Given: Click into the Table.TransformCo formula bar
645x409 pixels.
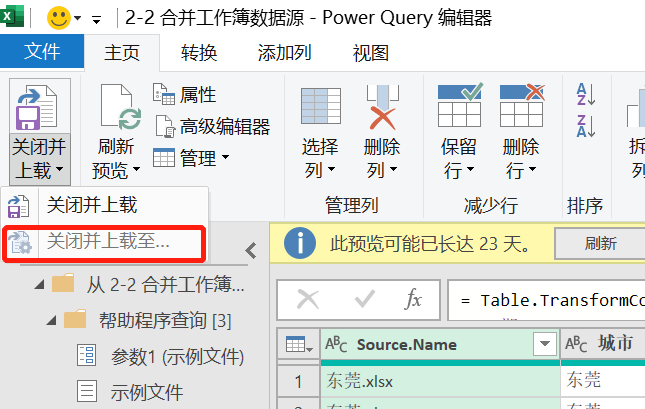Looking at the screenshot, I should 546,300.
